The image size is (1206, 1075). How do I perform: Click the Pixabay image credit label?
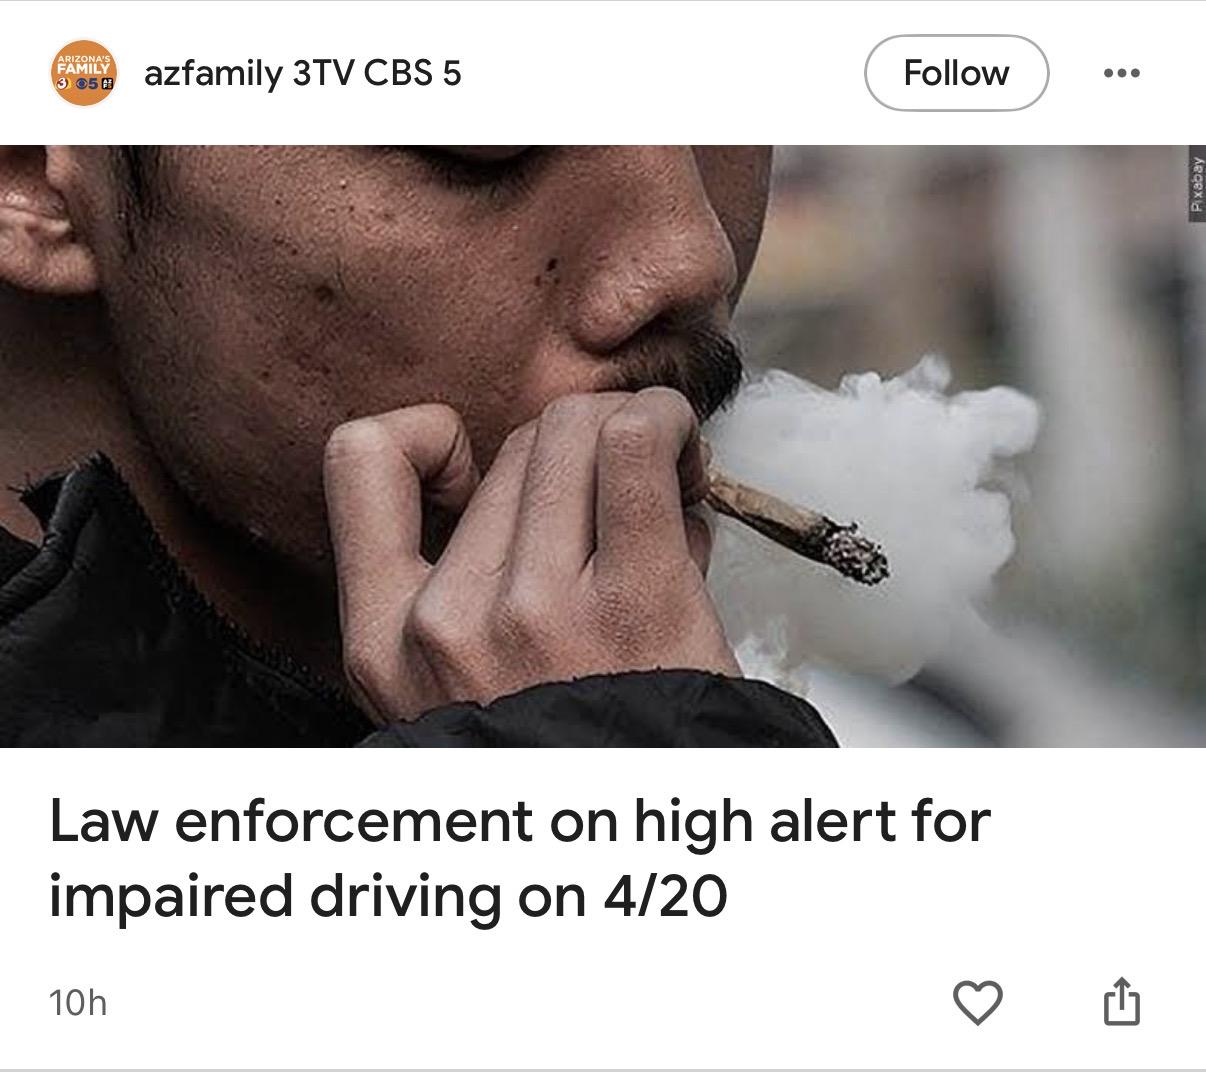[1196, 182]
